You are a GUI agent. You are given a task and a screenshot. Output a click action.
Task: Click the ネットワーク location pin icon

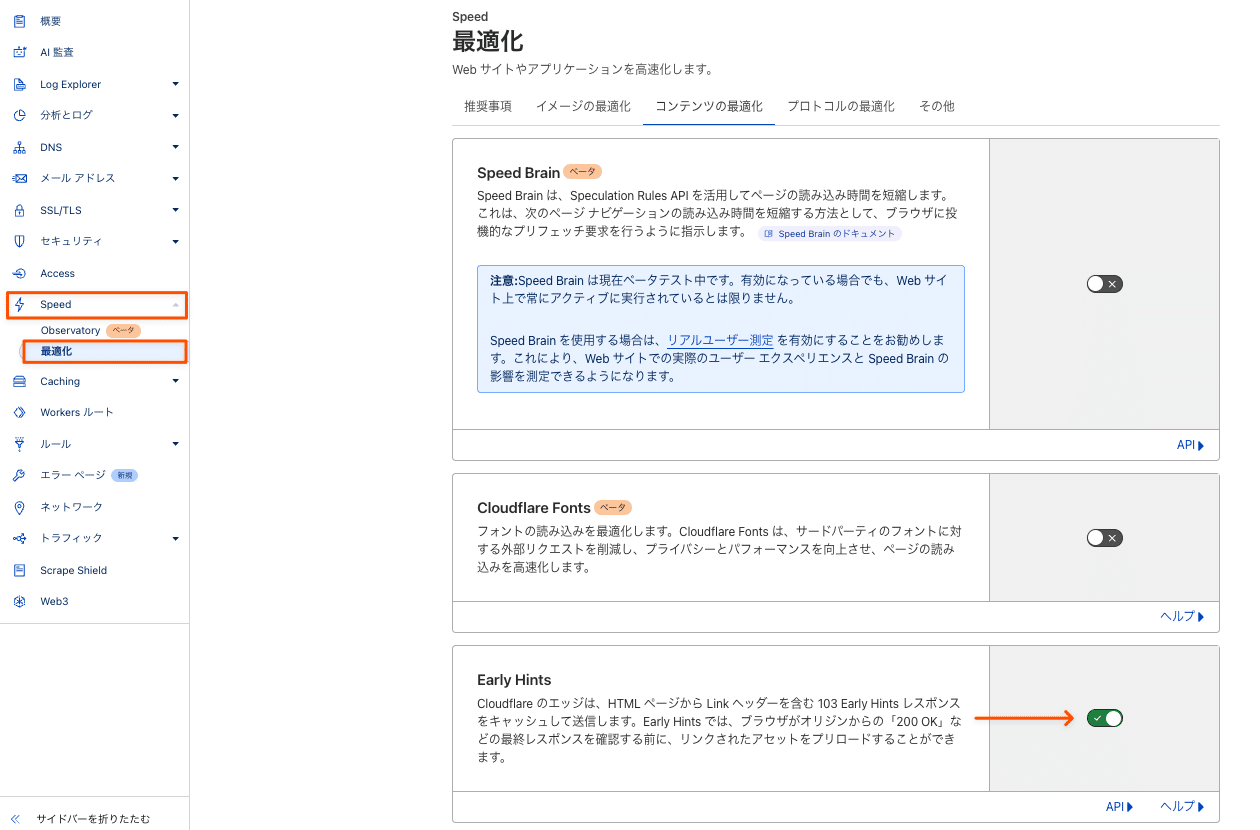tap(19, 507)
